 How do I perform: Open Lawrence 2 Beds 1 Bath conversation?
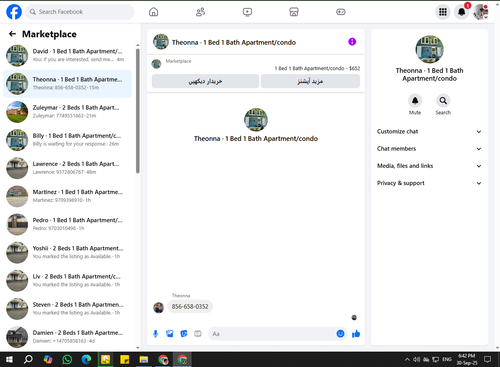[67, 168]
